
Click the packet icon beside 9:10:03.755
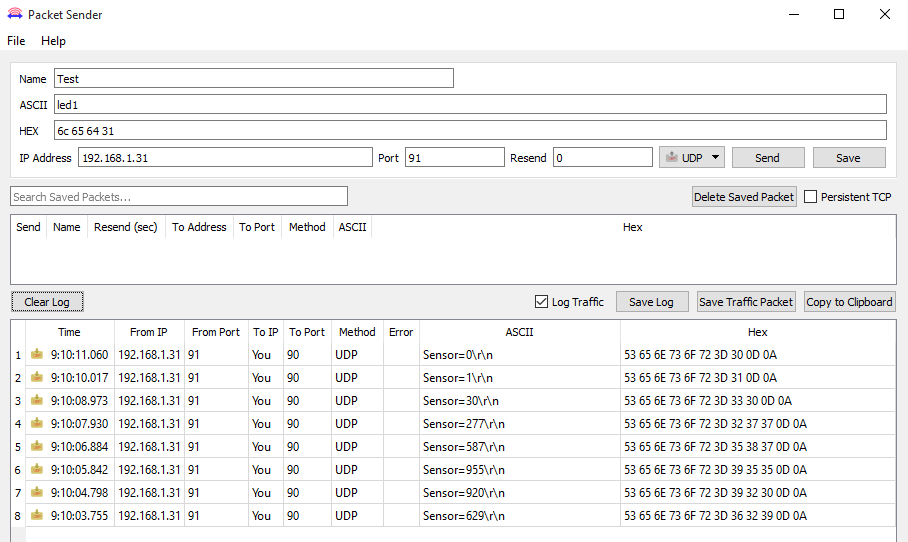(x=37, y=515)
